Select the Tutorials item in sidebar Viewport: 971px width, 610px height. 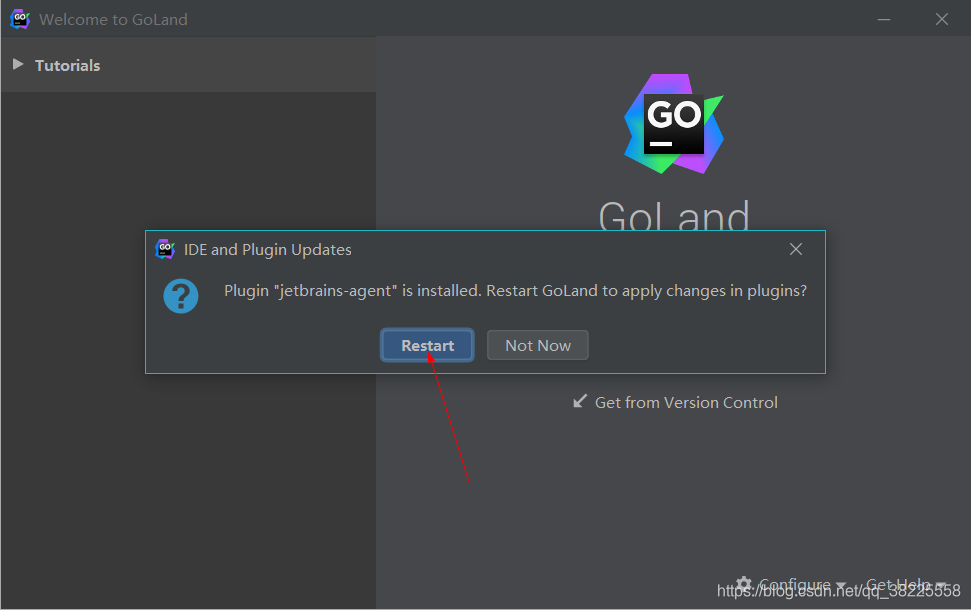(x=188, y=65)
